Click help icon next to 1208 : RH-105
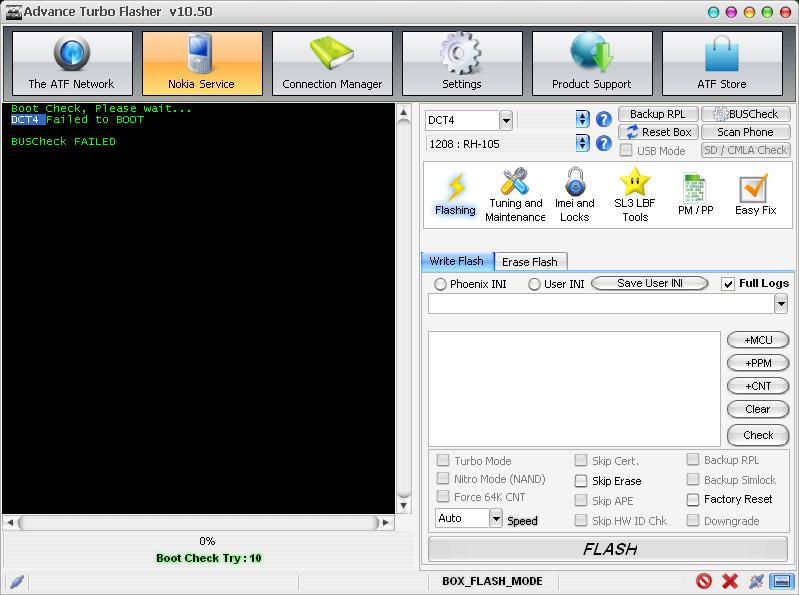Image resolution: width=799 pixels, height=595 pixels. [x=604, y=144]
